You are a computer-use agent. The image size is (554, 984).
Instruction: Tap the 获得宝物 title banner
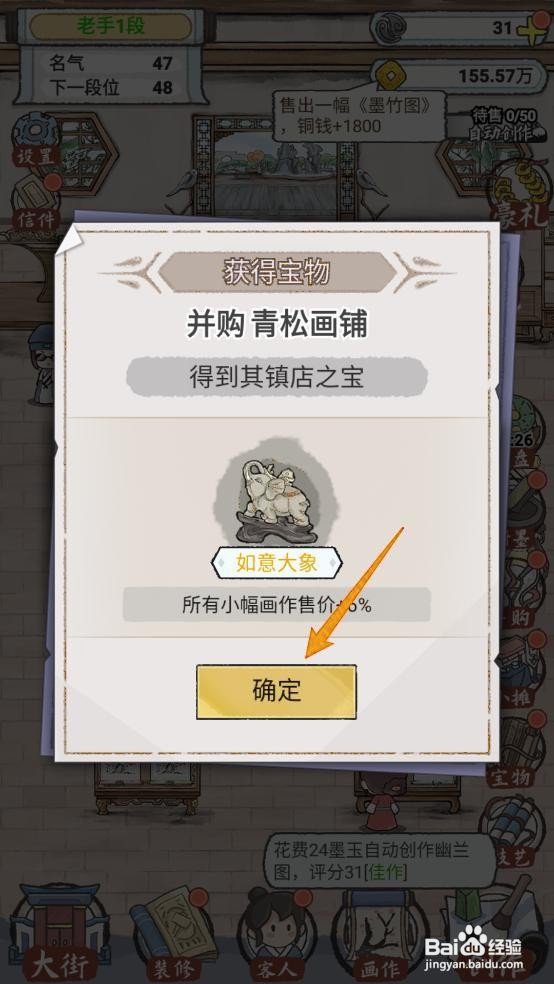tap(277, 272)
